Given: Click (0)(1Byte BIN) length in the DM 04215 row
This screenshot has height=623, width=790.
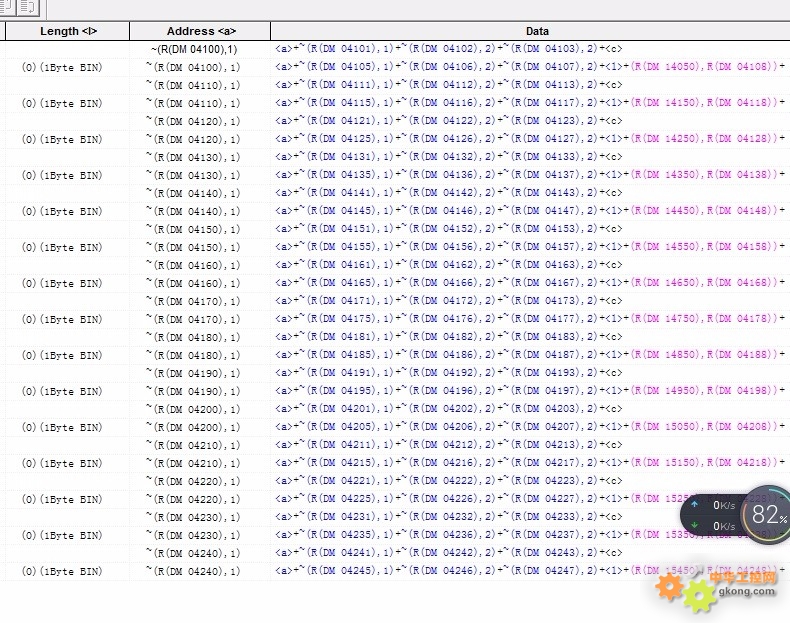Looking at the screenshot, I should tap(62, 463).
